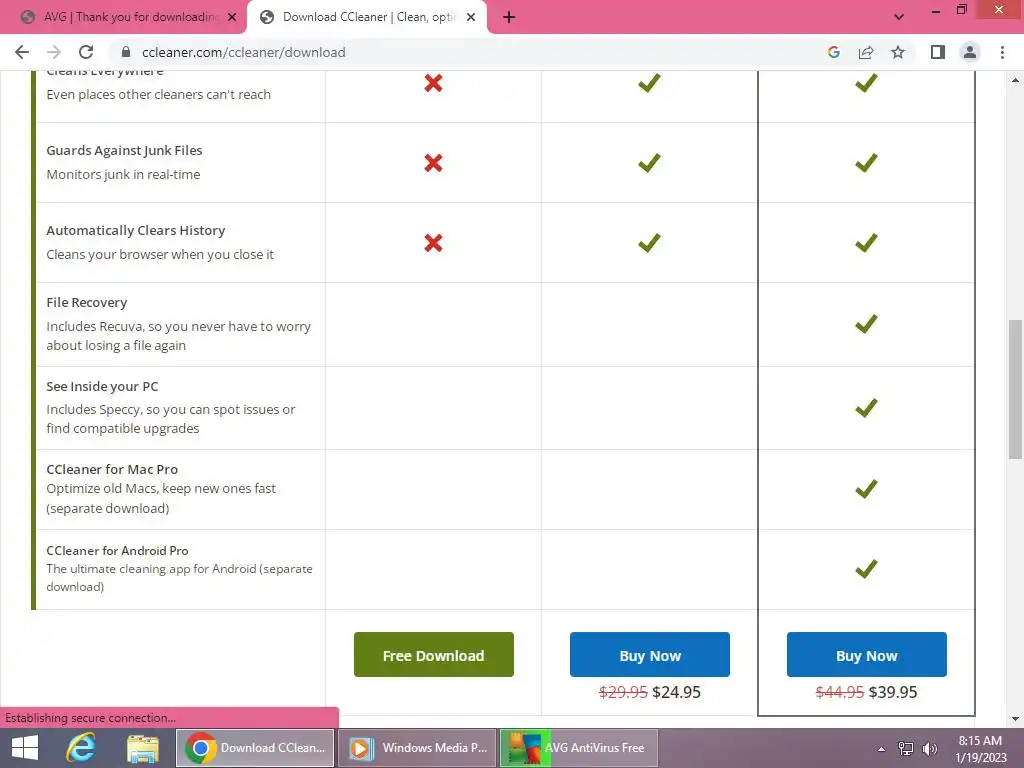Click the network tray icon

coord(906,748)
